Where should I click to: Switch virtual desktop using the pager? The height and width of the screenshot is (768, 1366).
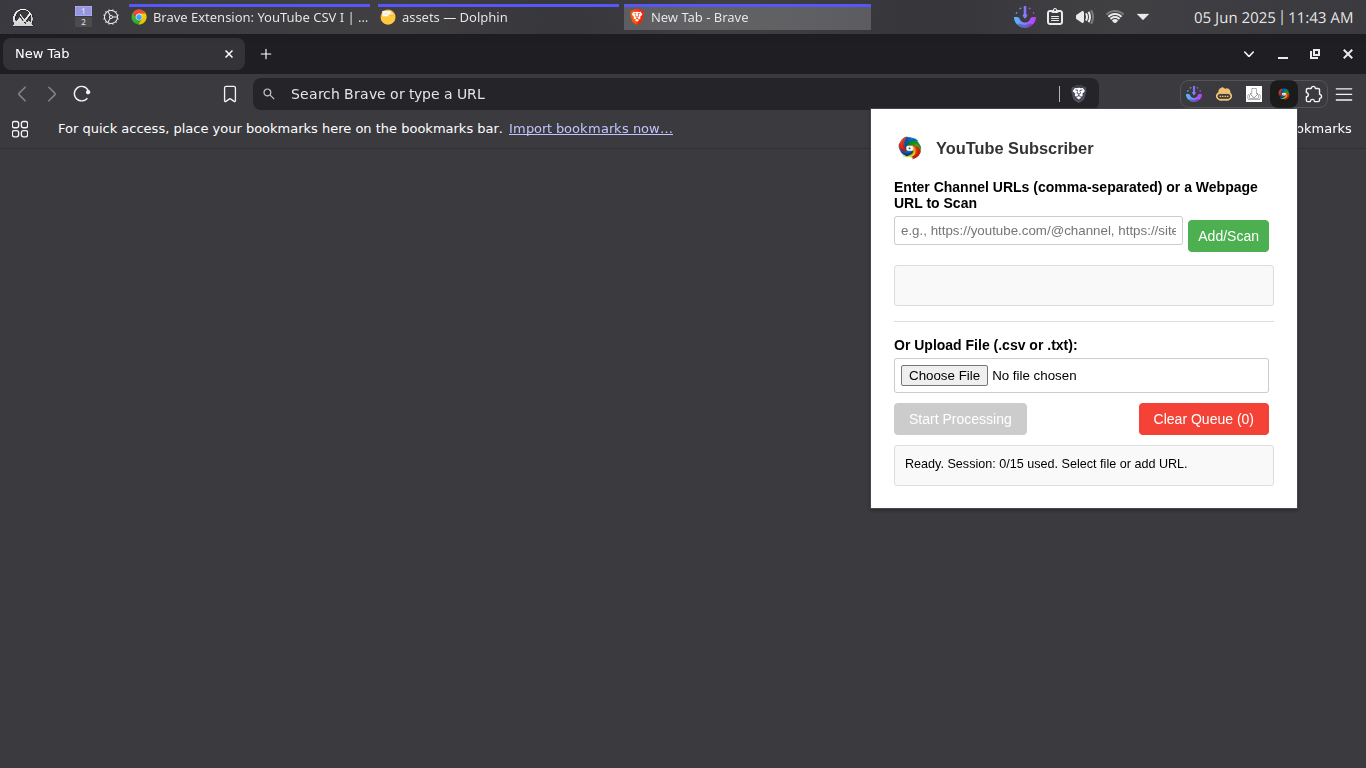pos(83,17)
